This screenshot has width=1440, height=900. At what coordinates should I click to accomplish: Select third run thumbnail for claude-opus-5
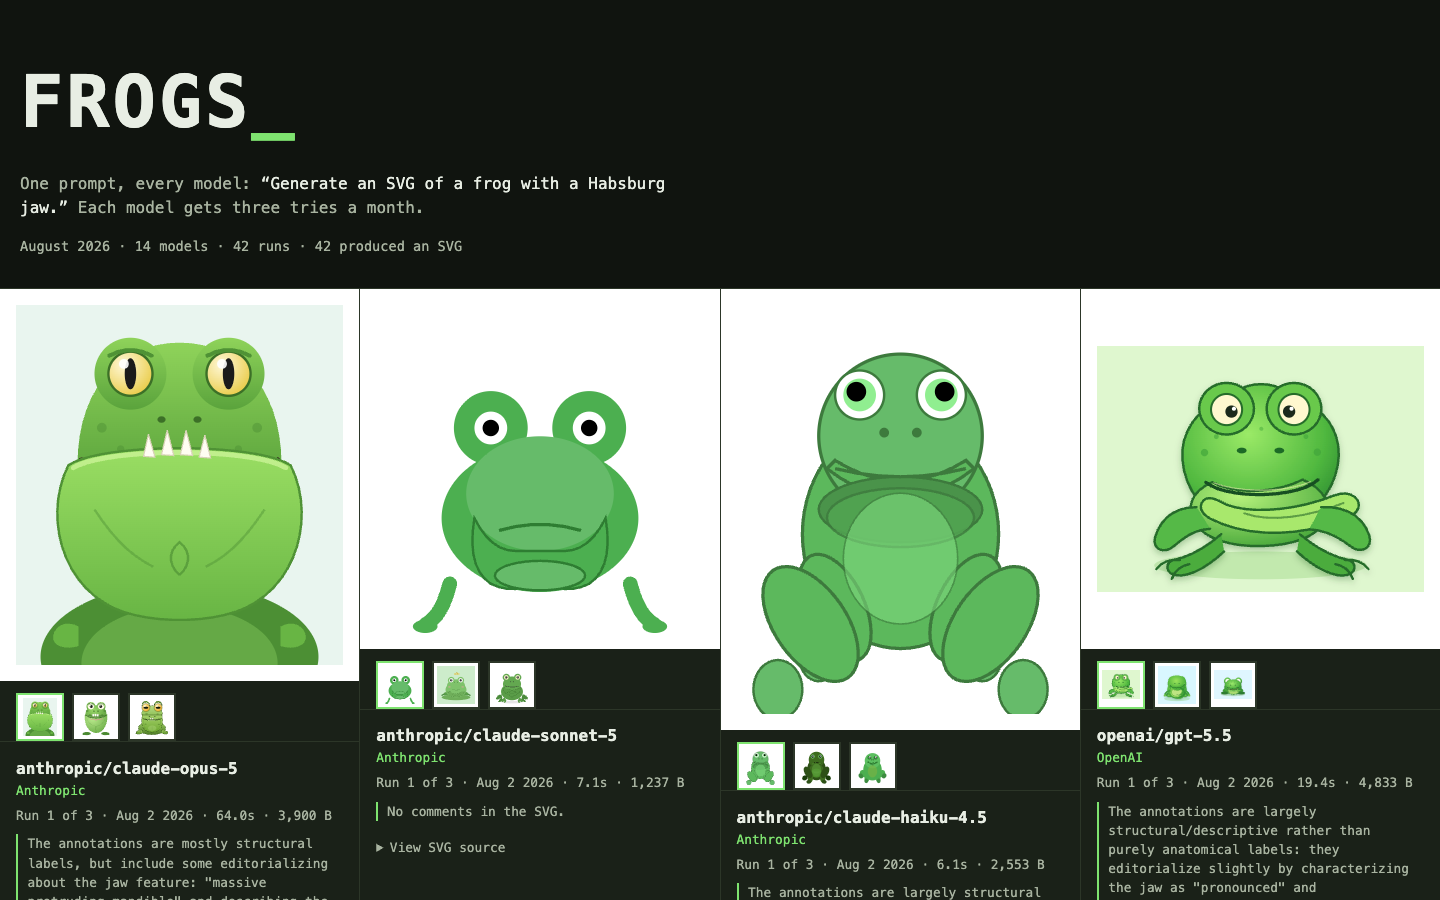pos(152,717)
